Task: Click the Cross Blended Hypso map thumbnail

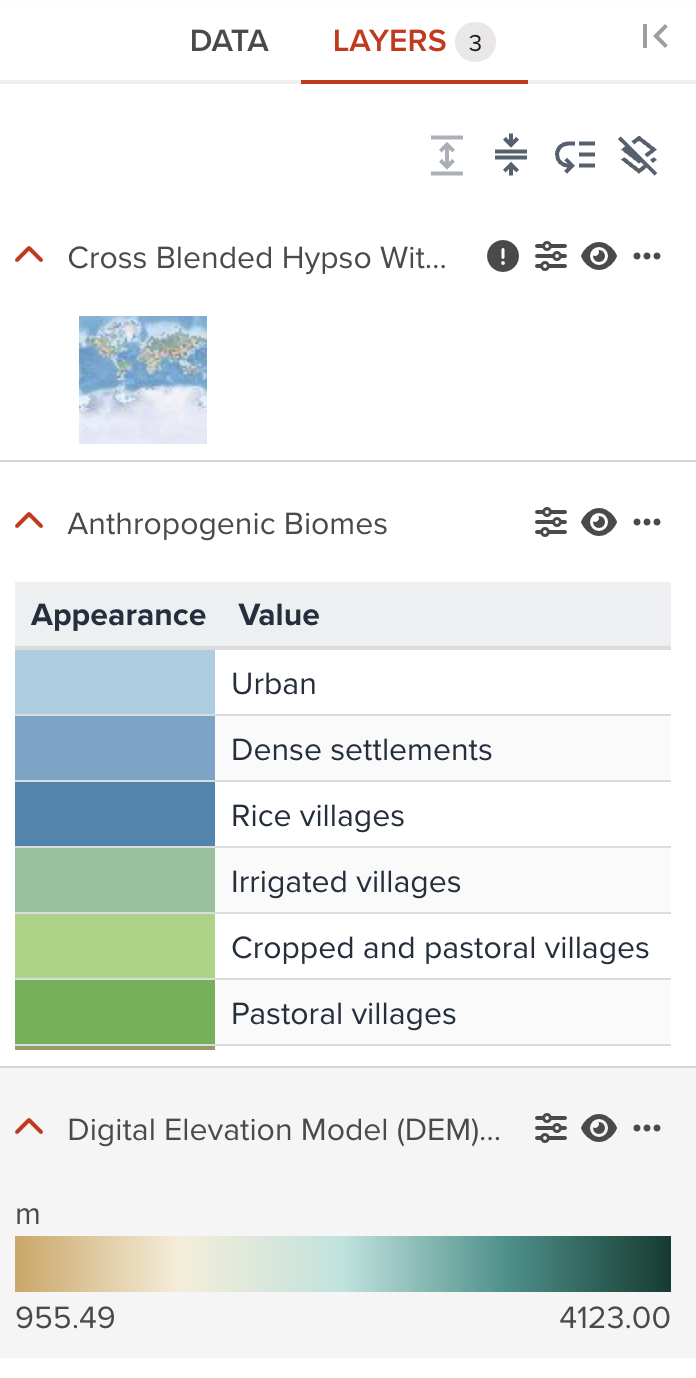Action: (x=142, y=378)
